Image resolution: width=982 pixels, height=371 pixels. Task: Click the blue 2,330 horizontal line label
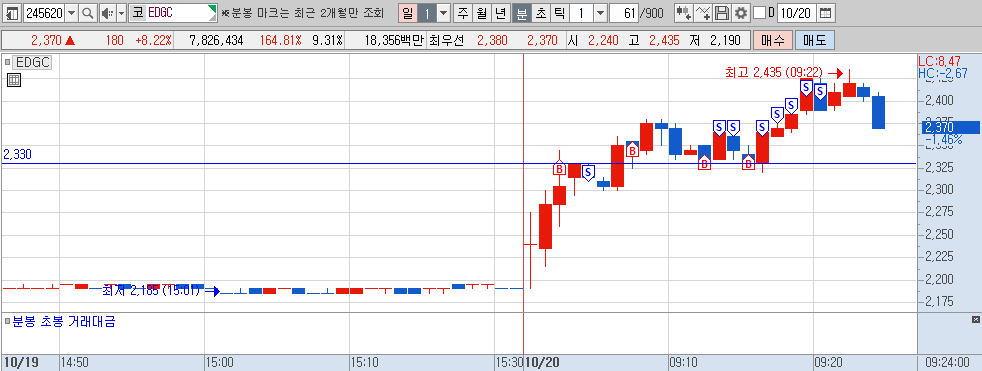17,154
